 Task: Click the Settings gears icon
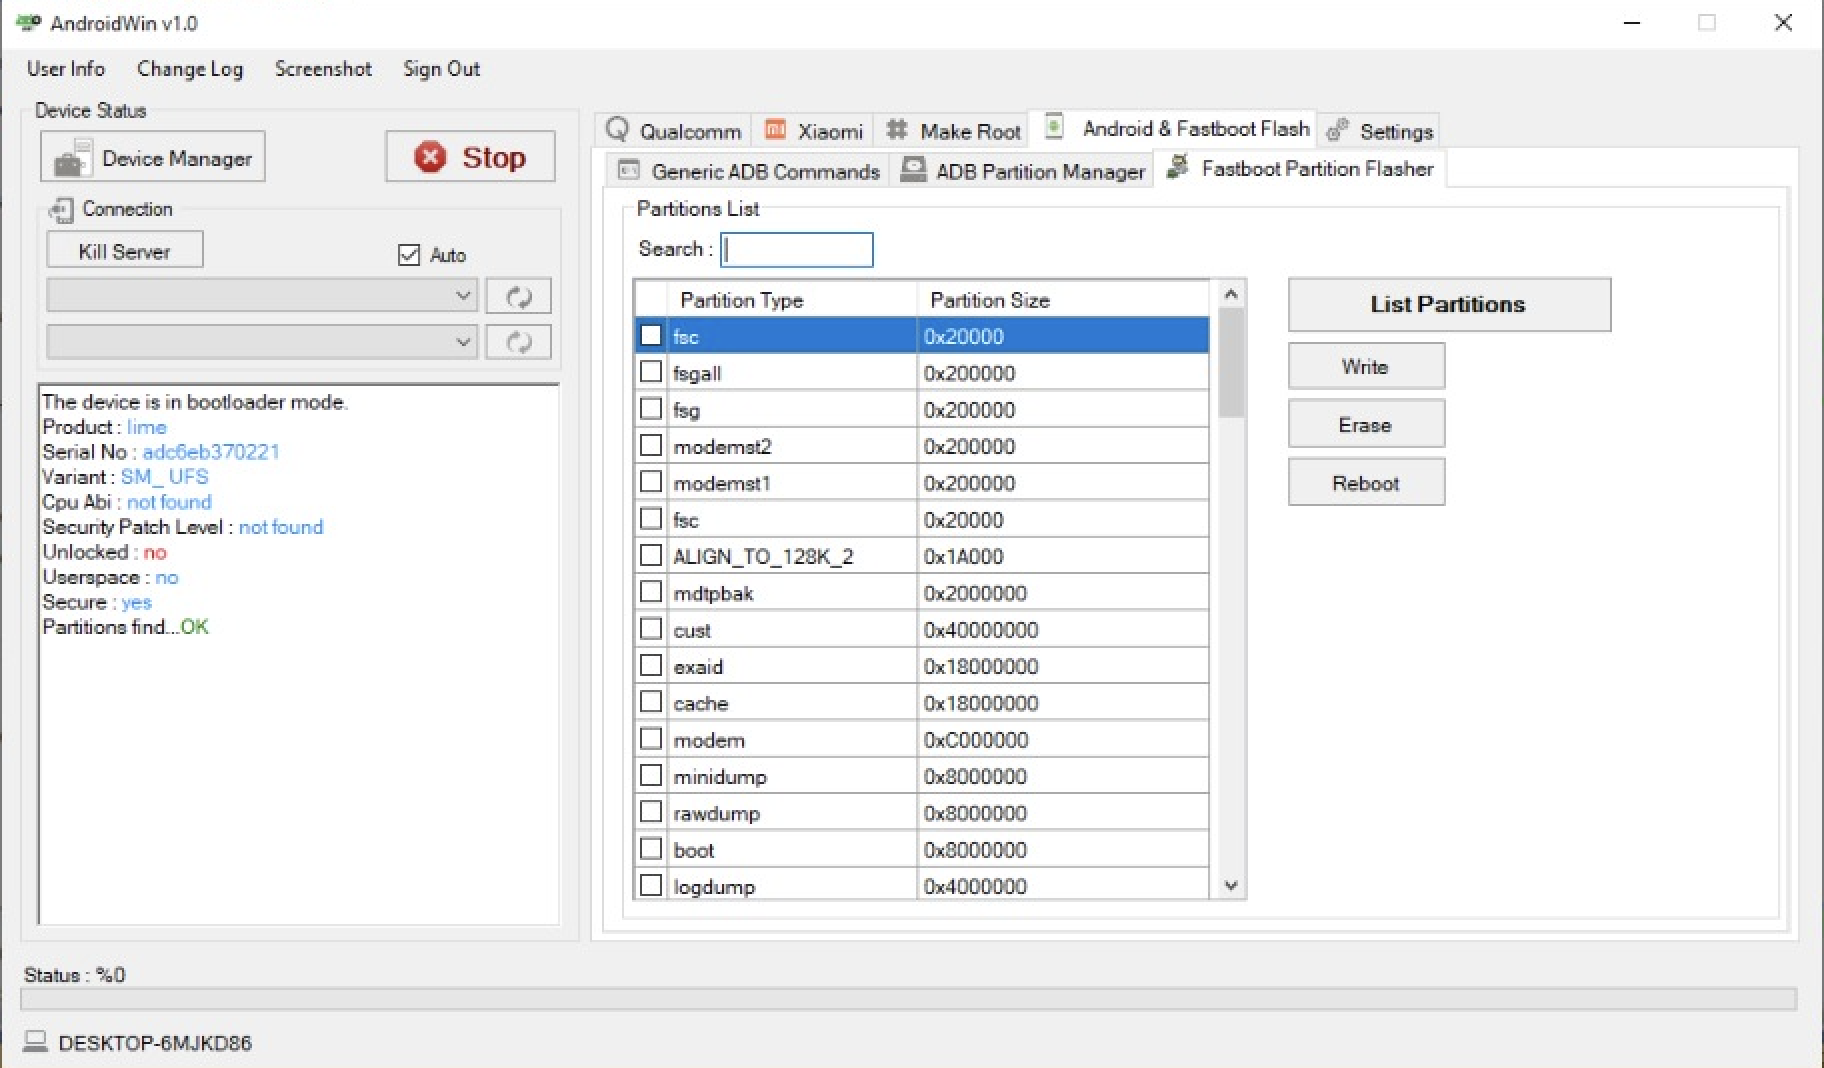click(x=1337, y=130)
